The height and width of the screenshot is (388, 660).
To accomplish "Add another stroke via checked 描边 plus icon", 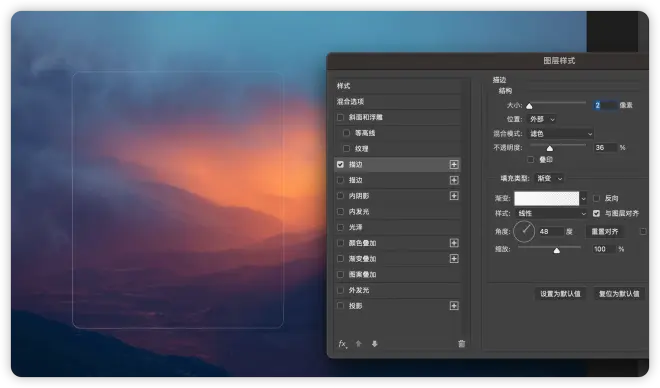I will tap(454, 165).
